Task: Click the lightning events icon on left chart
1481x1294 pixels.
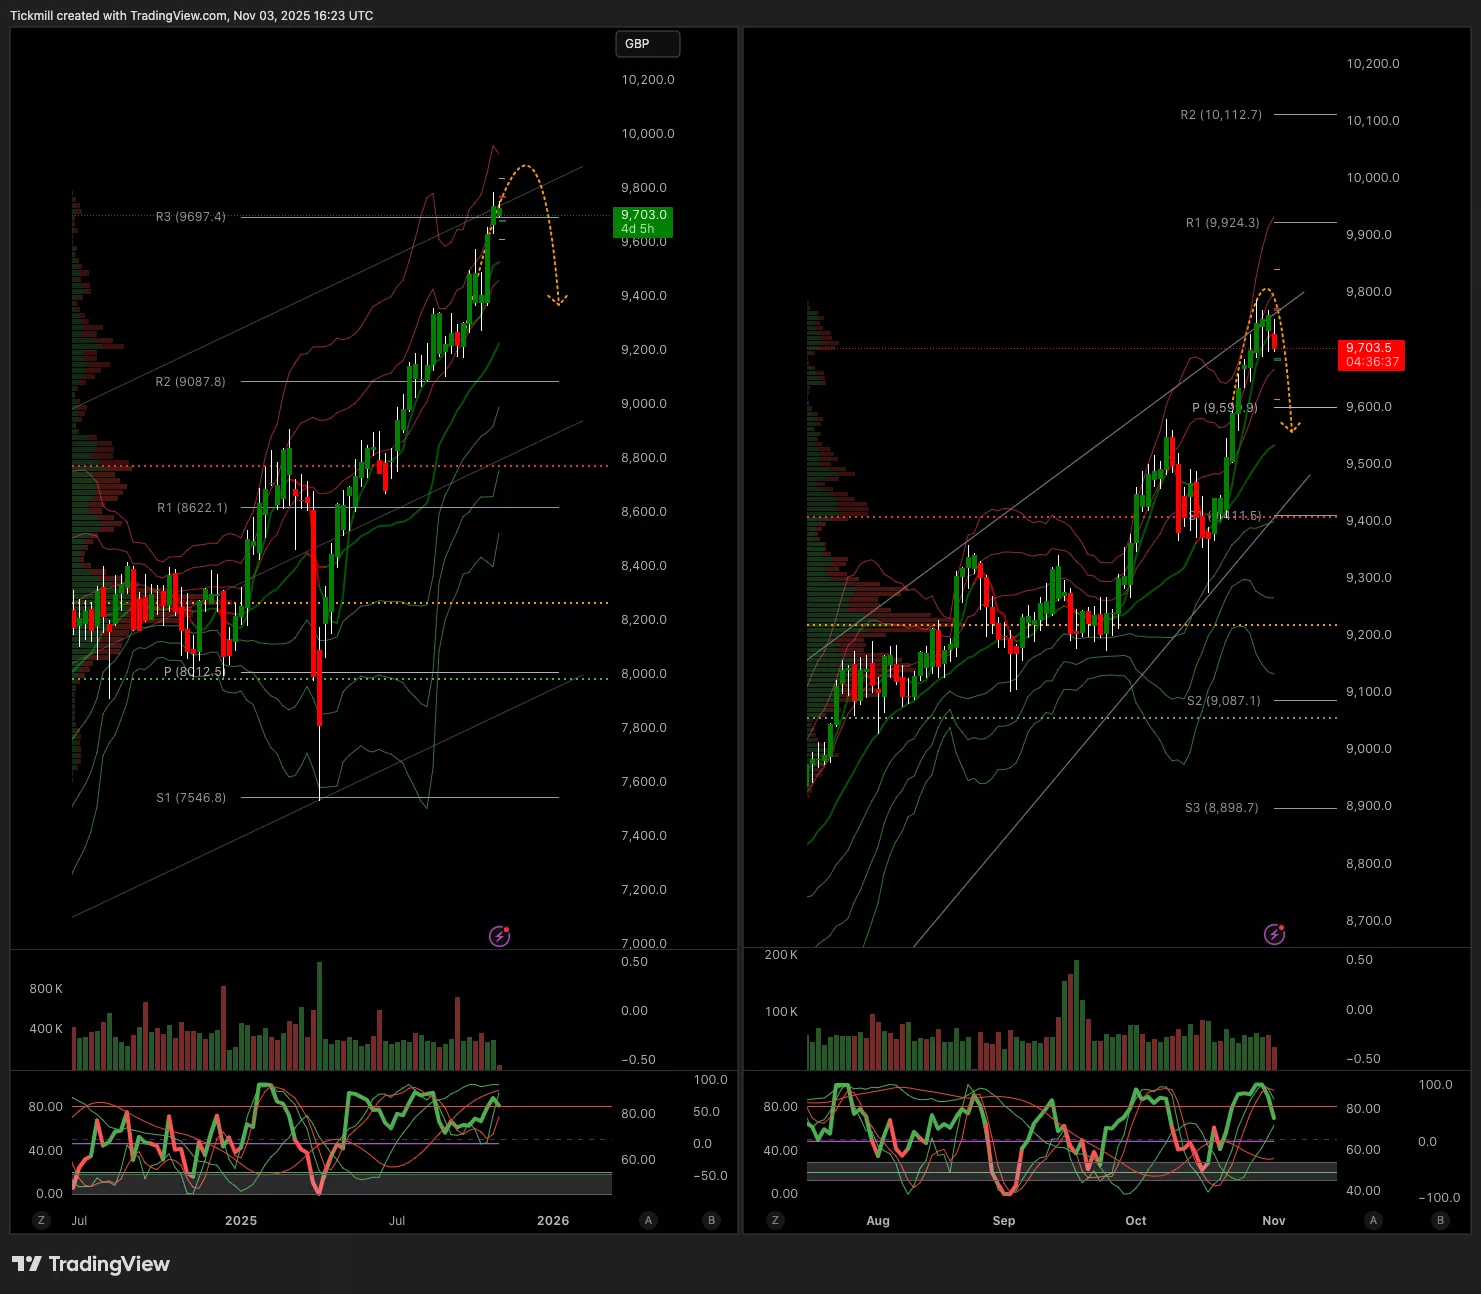Action: coord(499,936)
